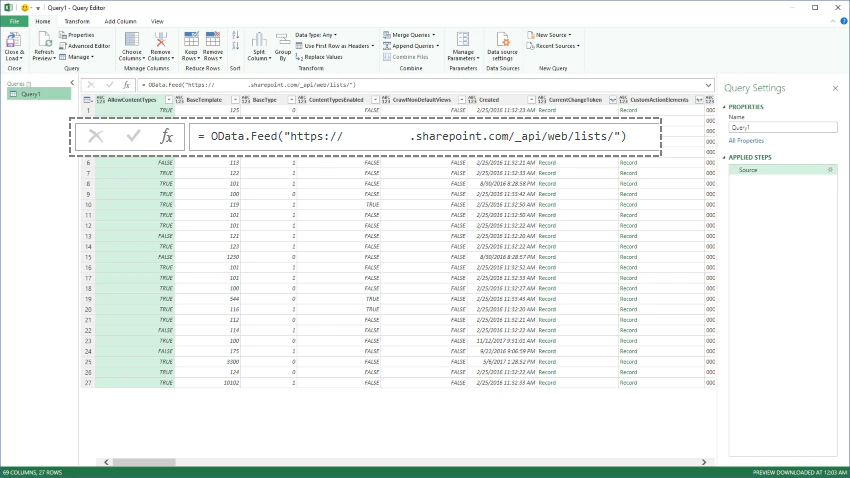Collapse the Queries pane

[x=72, y=83]
